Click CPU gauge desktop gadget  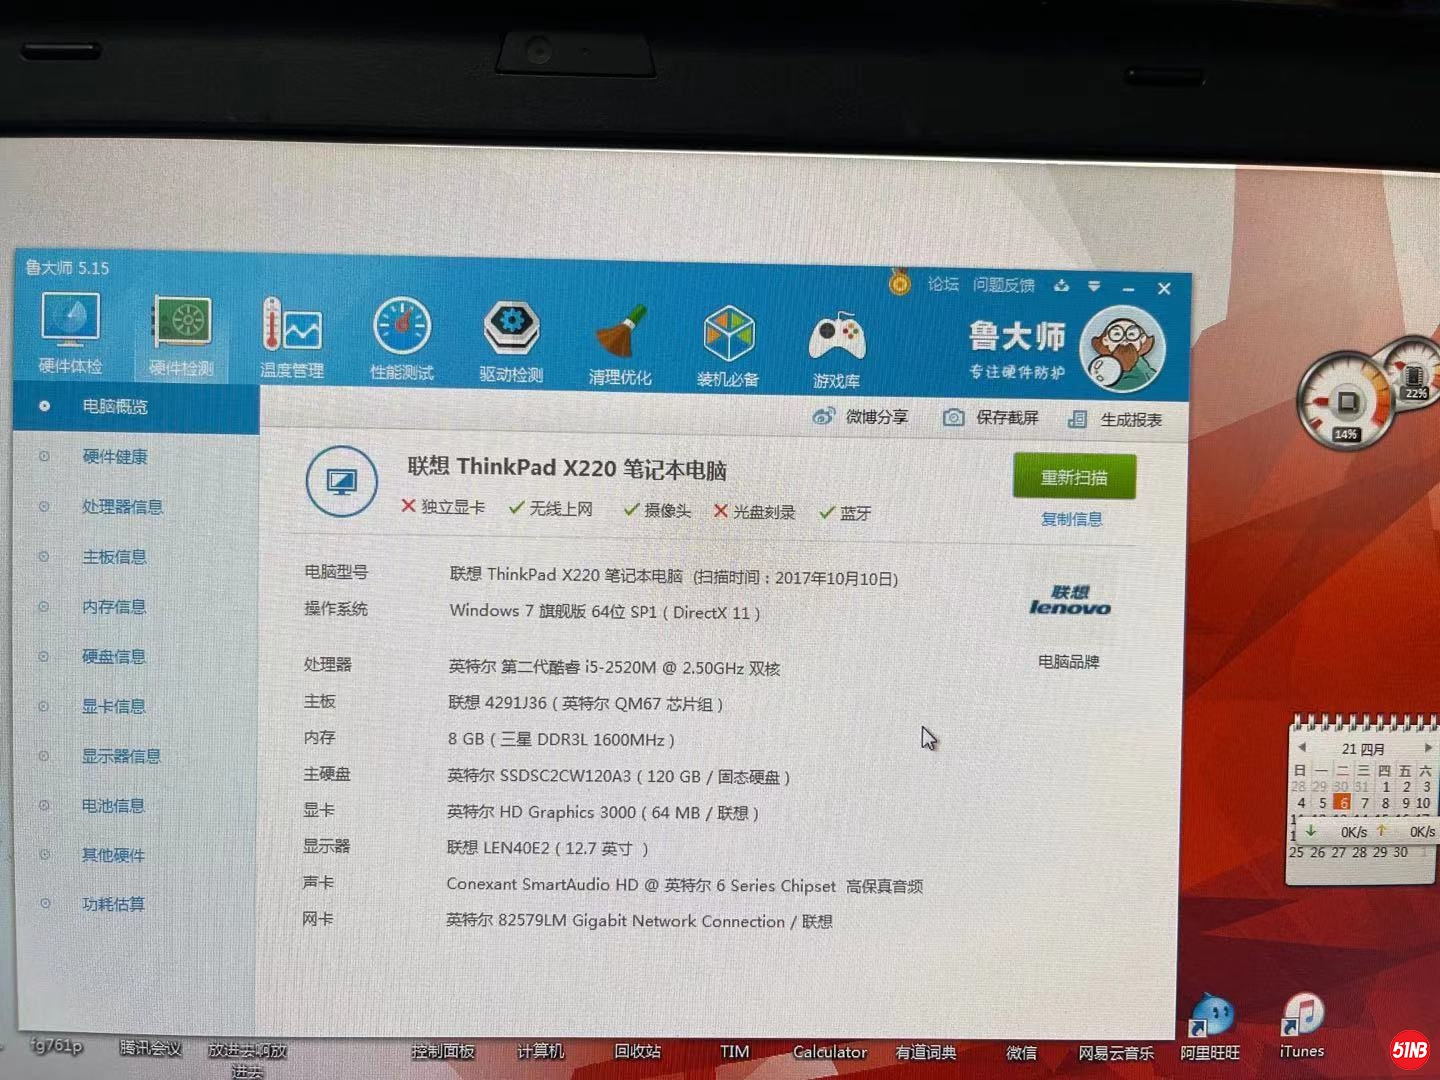[1346, 401]
